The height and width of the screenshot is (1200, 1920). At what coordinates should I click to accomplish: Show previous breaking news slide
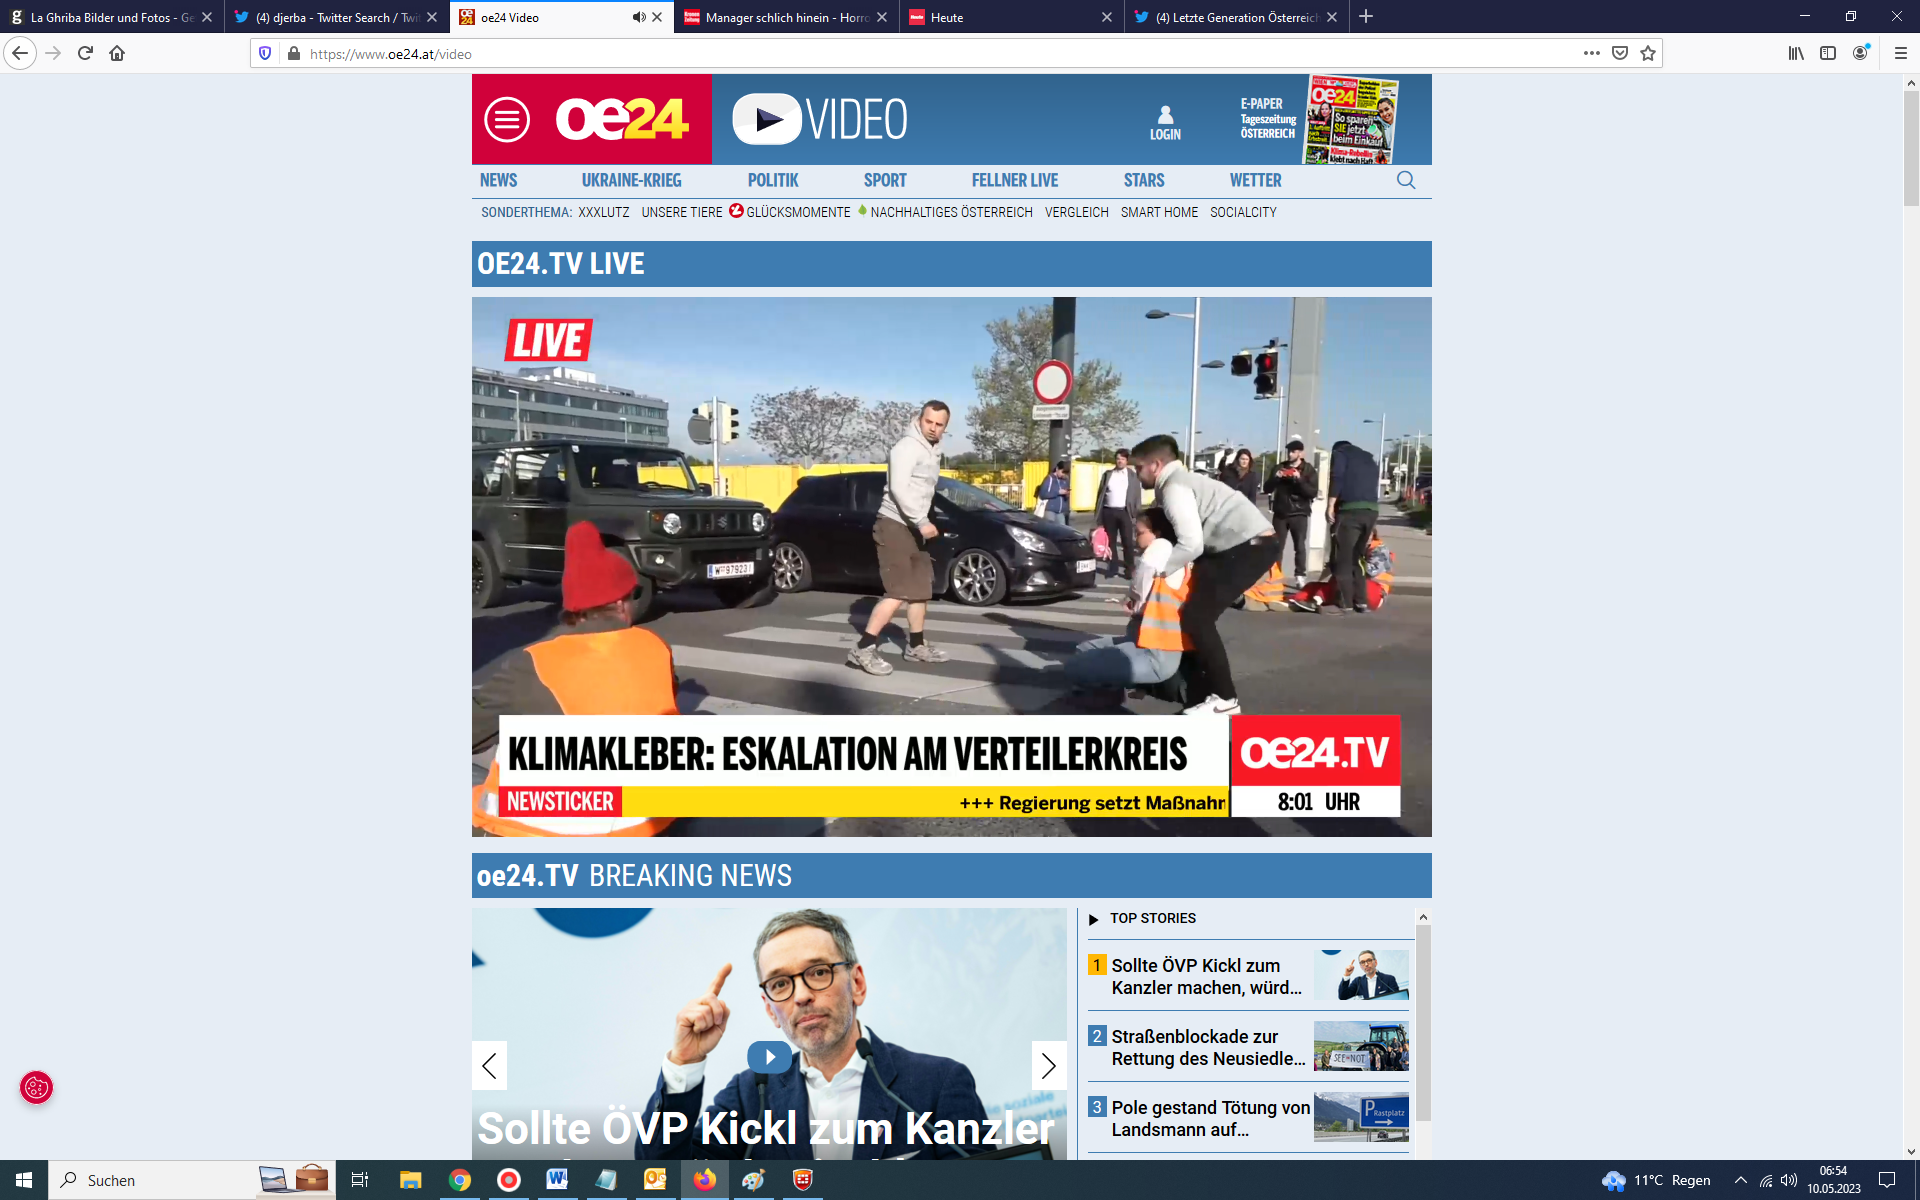click(x=489, y=1066)
